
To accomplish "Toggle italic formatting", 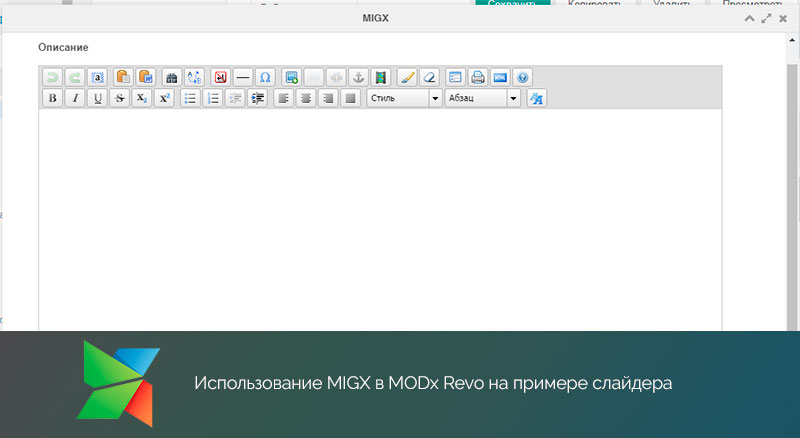I will pyautogui.click(x=74, y=98).
